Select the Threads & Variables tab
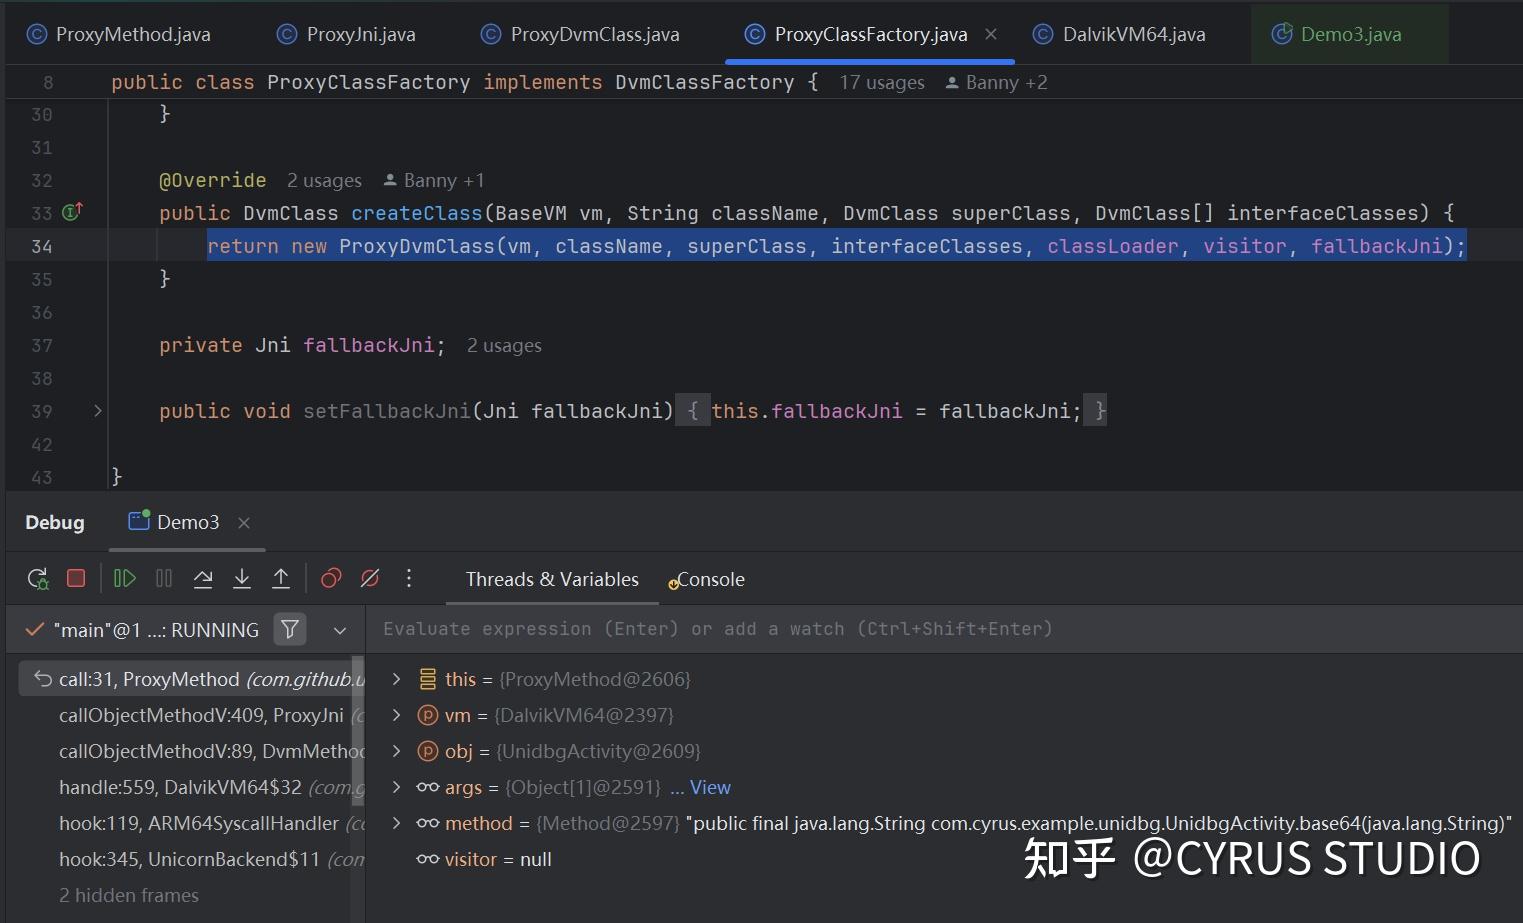 coord(552,579)
